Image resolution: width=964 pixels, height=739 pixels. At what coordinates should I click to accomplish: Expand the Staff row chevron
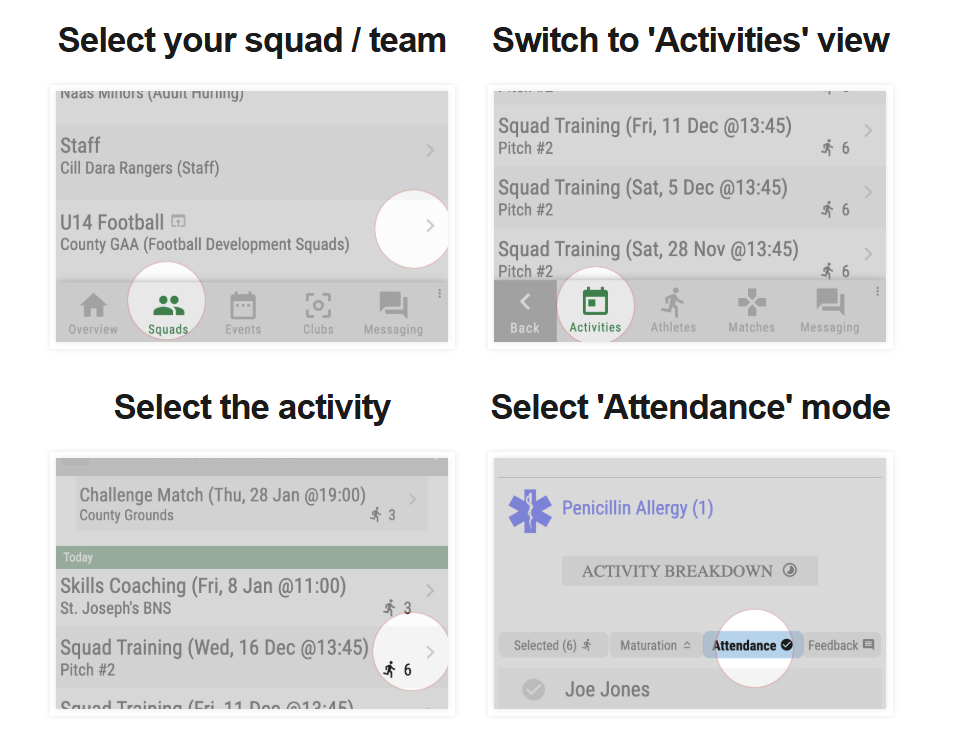[430, 151]
